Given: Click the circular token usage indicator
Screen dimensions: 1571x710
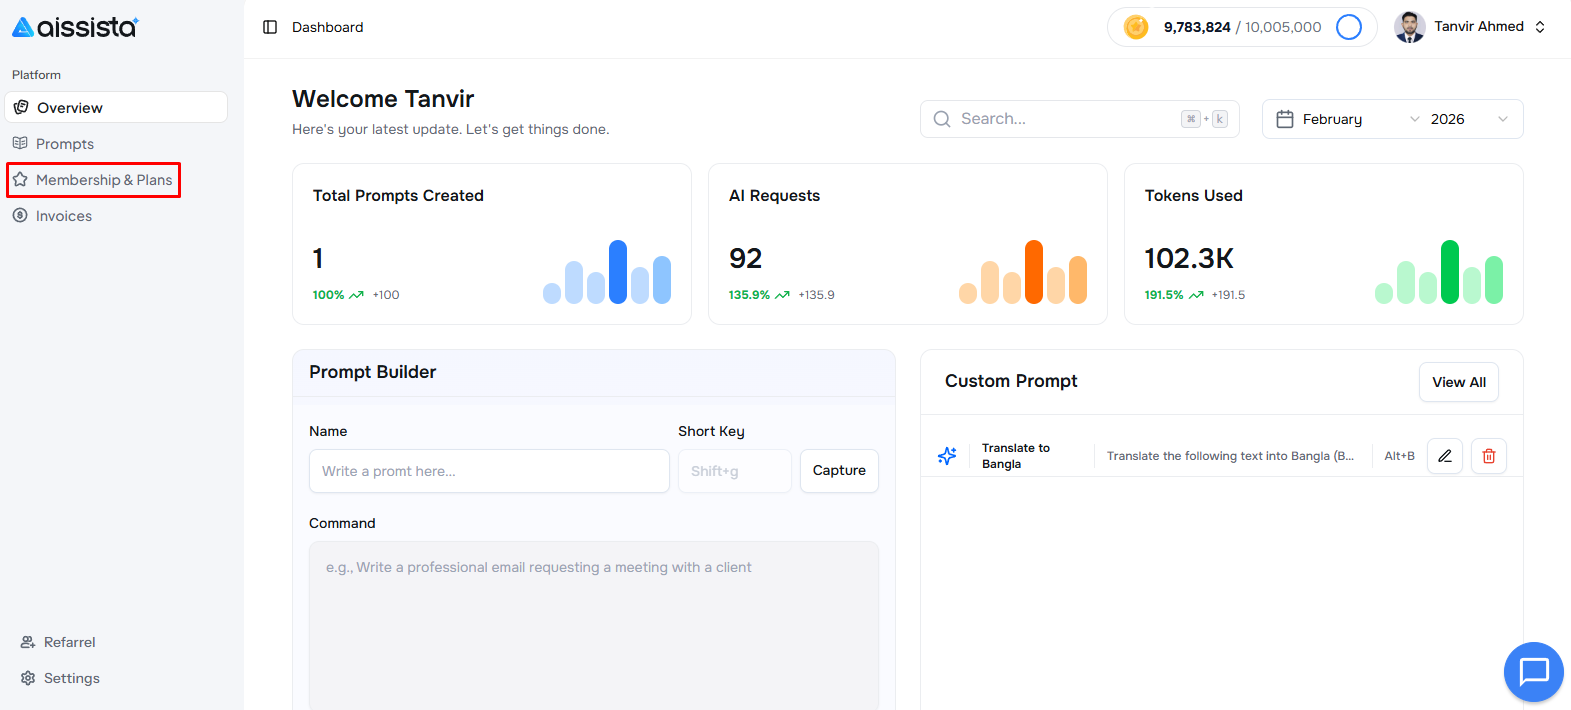Looking at the screenshot, I should click(1348, 27).
